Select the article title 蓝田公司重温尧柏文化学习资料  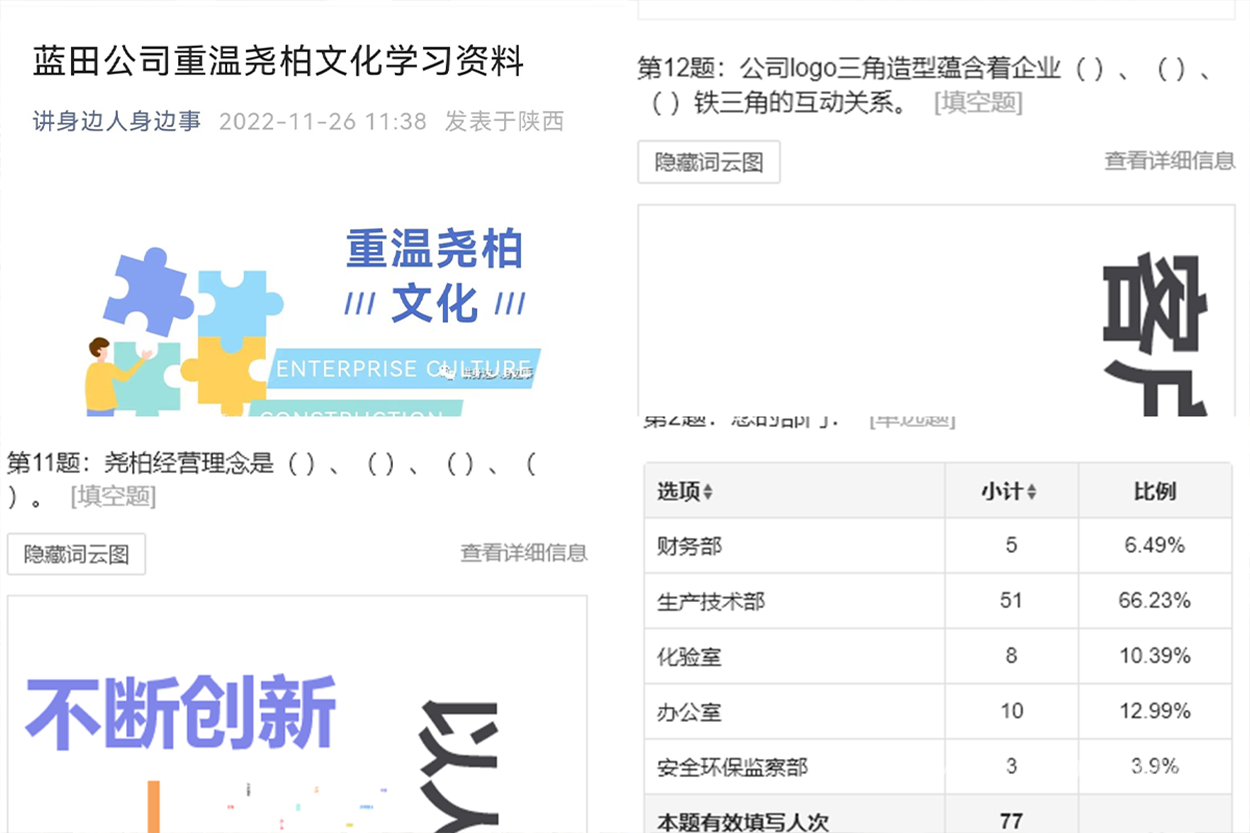[x=279, y=61]
